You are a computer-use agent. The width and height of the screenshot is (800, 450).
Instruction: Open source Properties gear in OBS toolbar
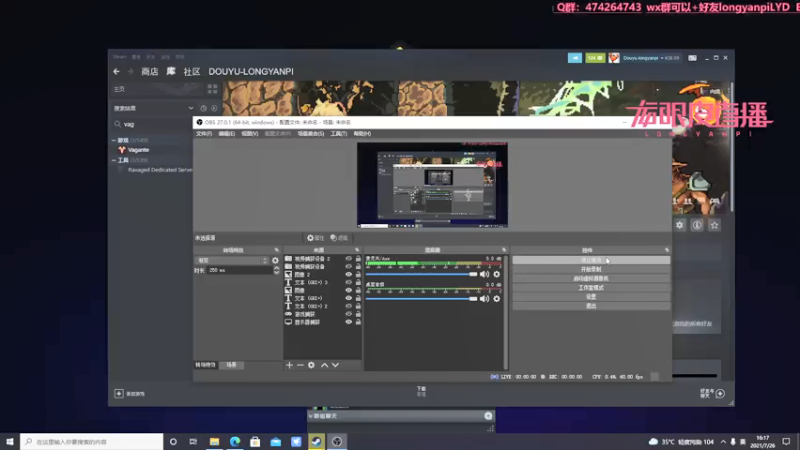[315, 238]
